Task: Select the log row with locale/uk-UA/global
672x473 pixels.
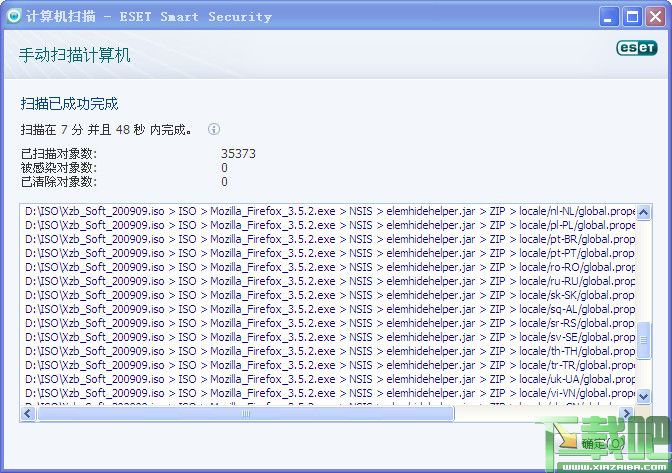Action: point(330,379)
